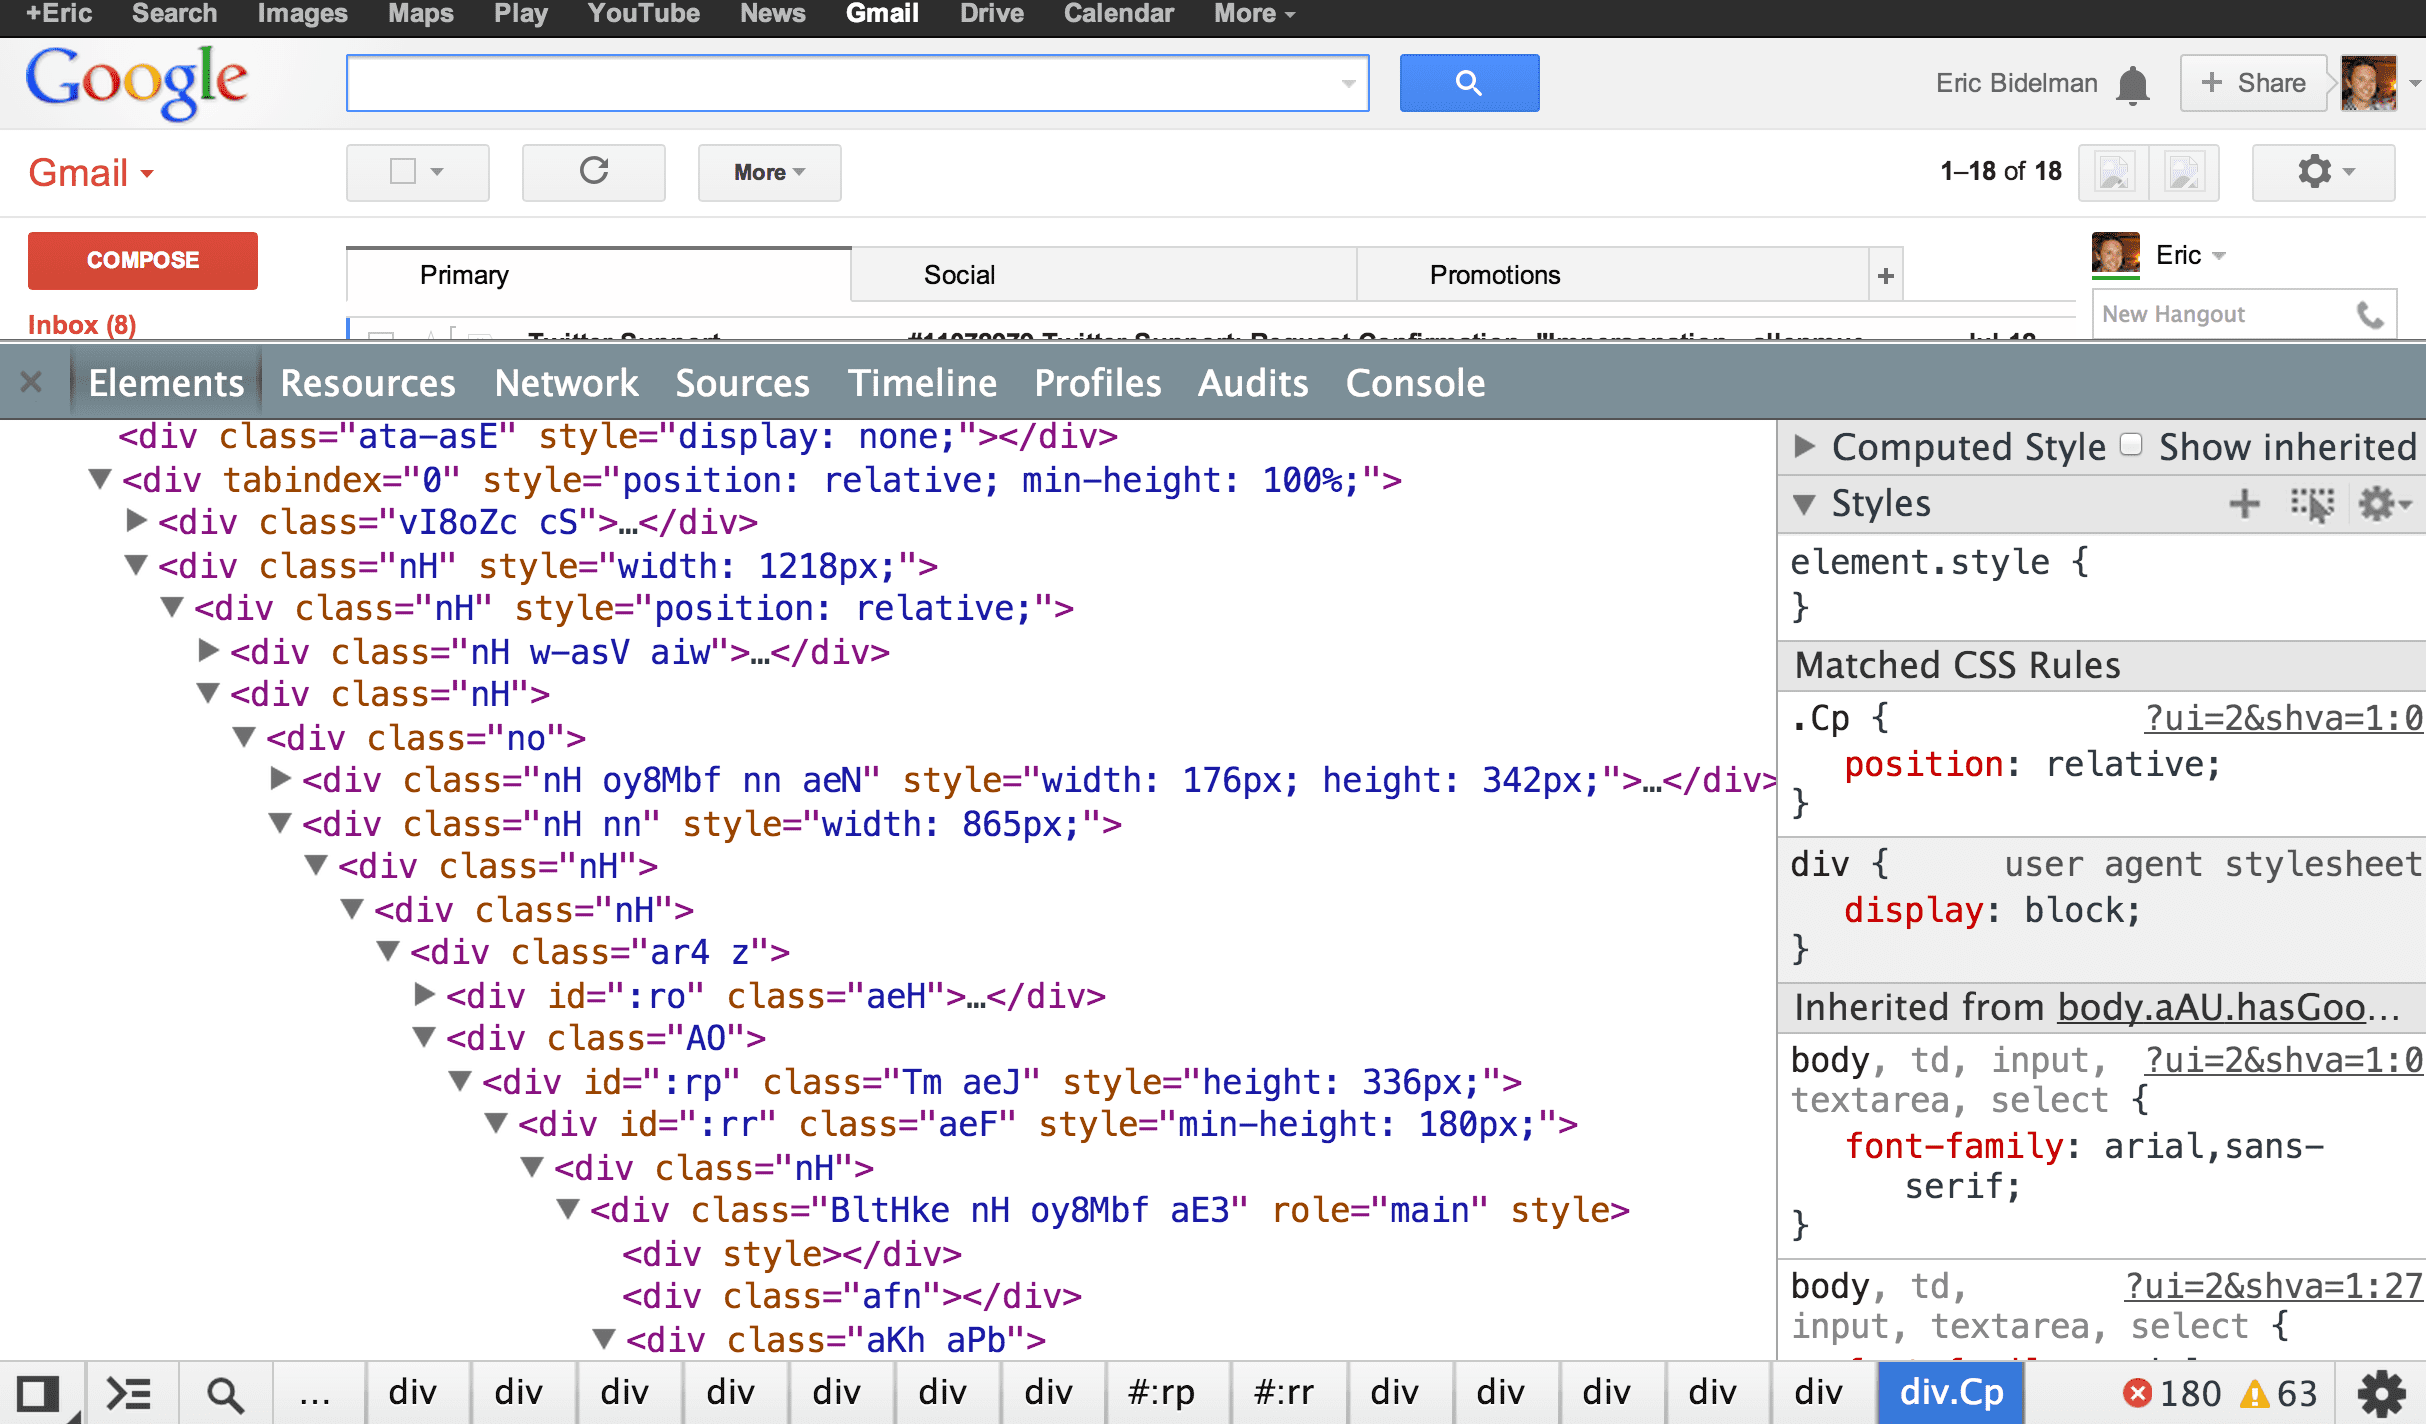Enable the Computed Style panel toggle
This screenshot has height=1424, width=2426.
pyautogui.click(x=1811, y=449)
